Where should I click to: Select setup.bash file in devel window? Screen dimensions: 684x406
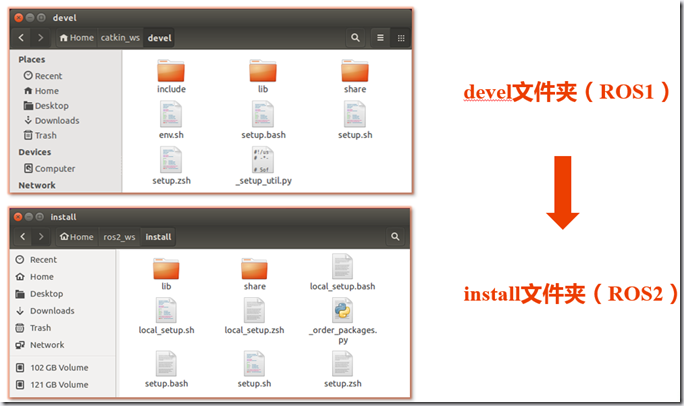click(x=263, y=119)
